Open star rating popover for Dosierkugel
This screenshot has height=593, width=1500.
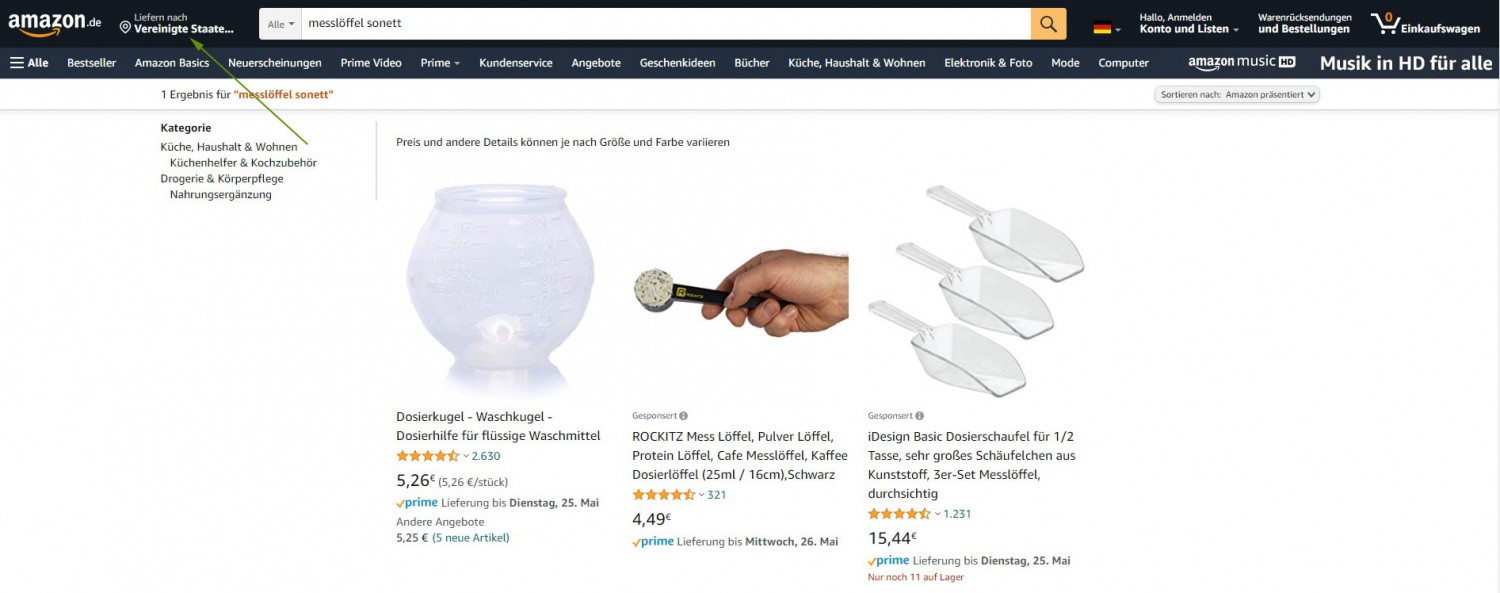(432, 456)
